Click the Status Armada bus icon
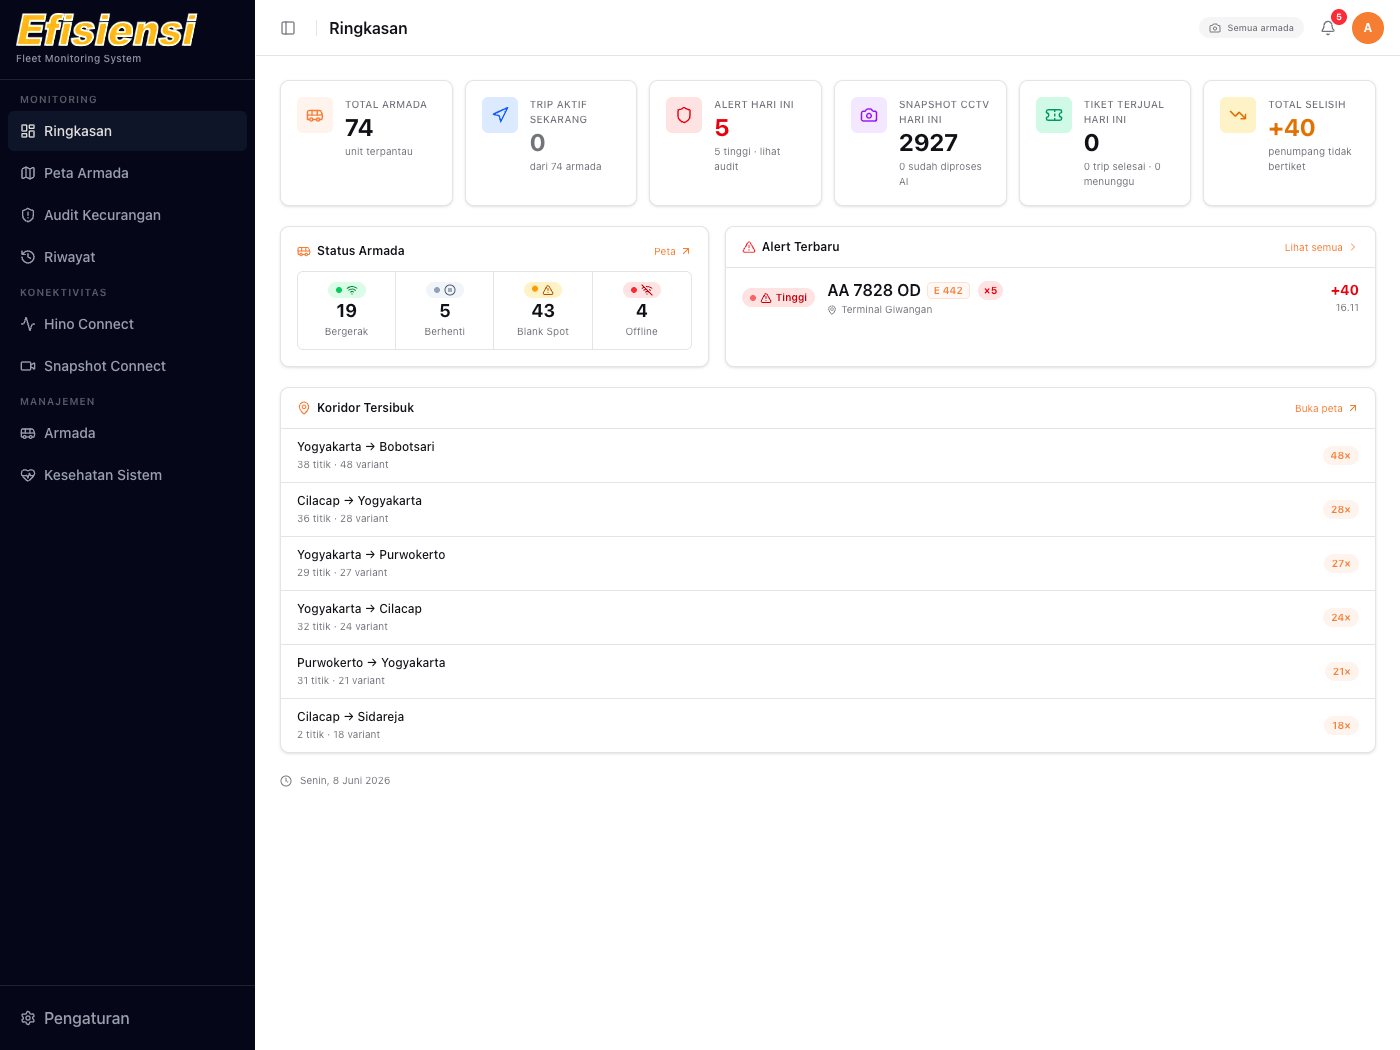Viewport: 1400px width, 1050px height. click(x=304, y=251)
